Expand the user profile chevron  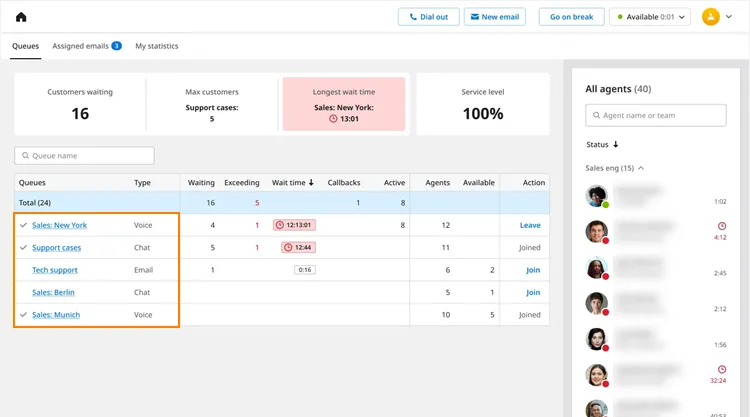pyautogui.click(x=728, y=17)
